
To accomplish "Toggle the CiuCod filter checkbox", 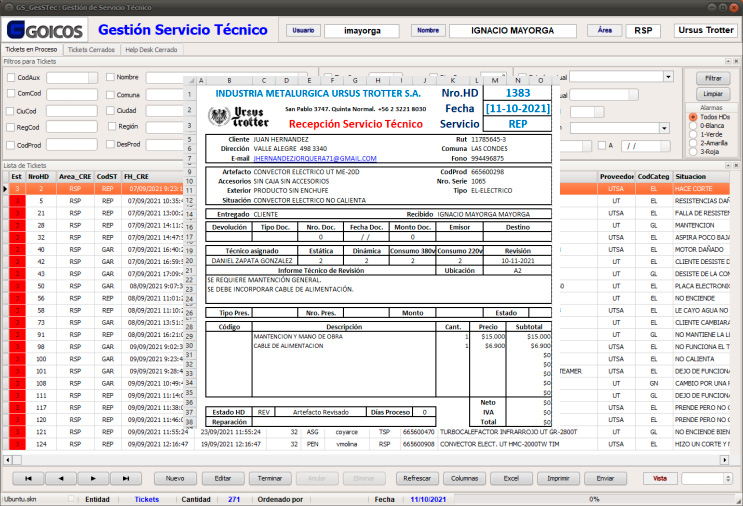I will [10, 111].
